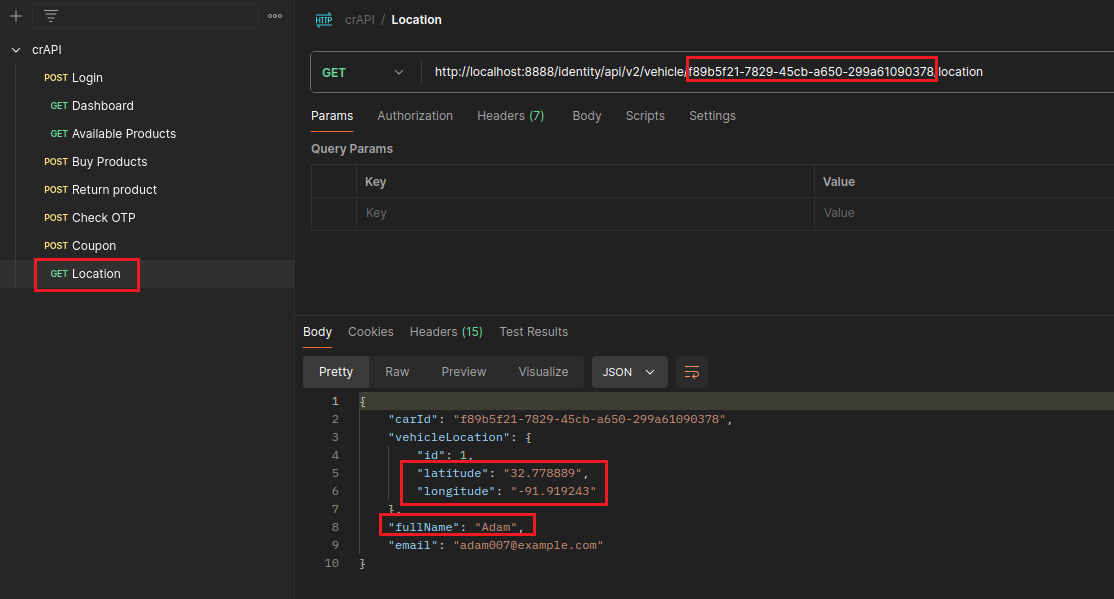Click the HTTP request icon in breadcrumb
Viewport: 1114px width, 599px height.
324,20
